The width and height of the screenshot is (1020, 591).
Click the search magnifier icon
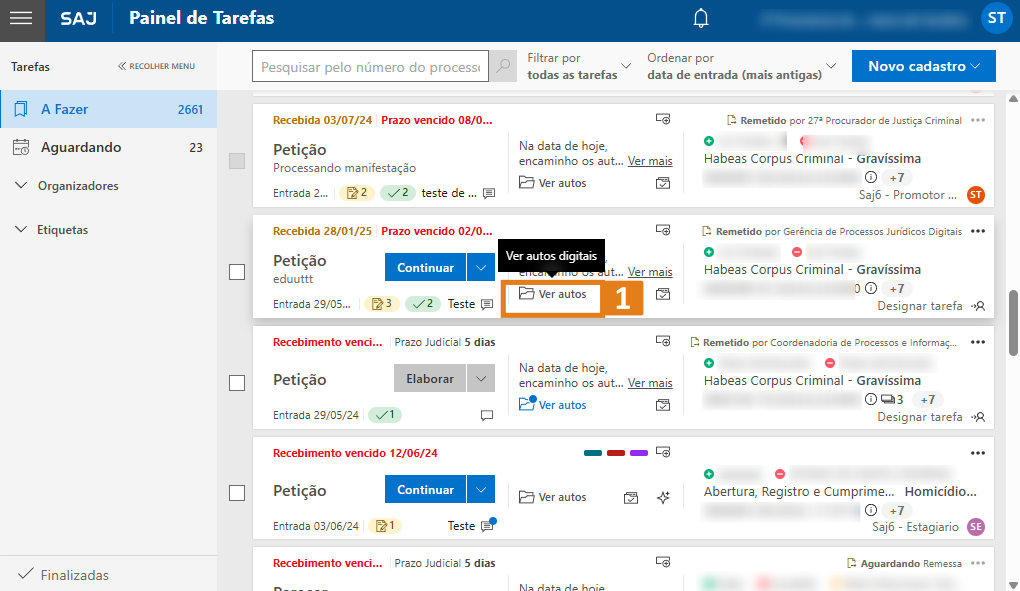[505, 67]
